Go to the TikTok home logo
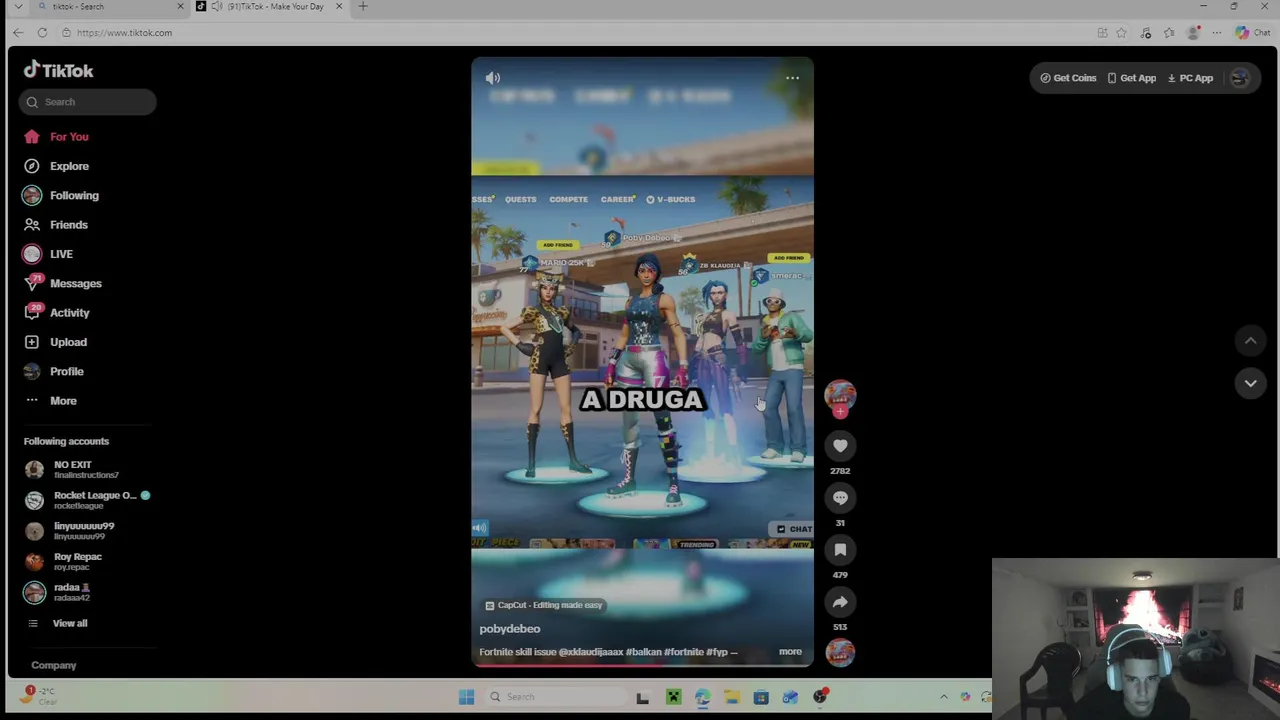The image size is (1280, 720). (x=58, y=70)
